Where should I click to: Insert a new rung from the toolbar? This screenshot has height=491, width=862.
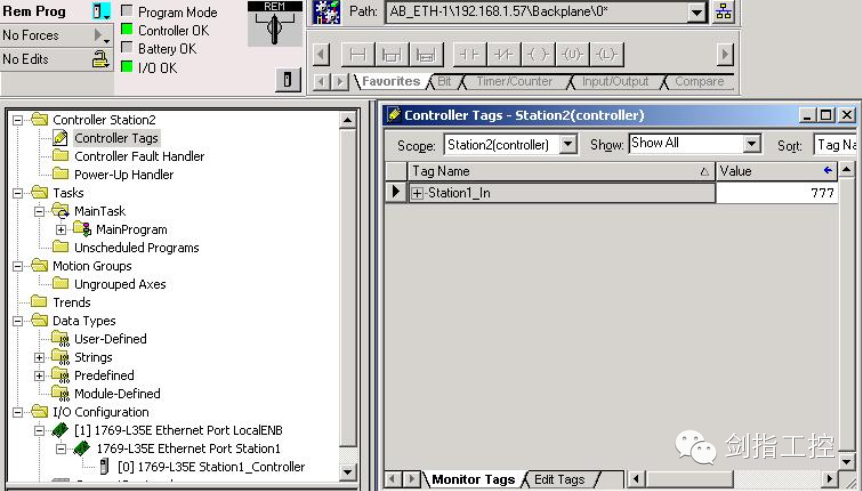click(357, 54)
